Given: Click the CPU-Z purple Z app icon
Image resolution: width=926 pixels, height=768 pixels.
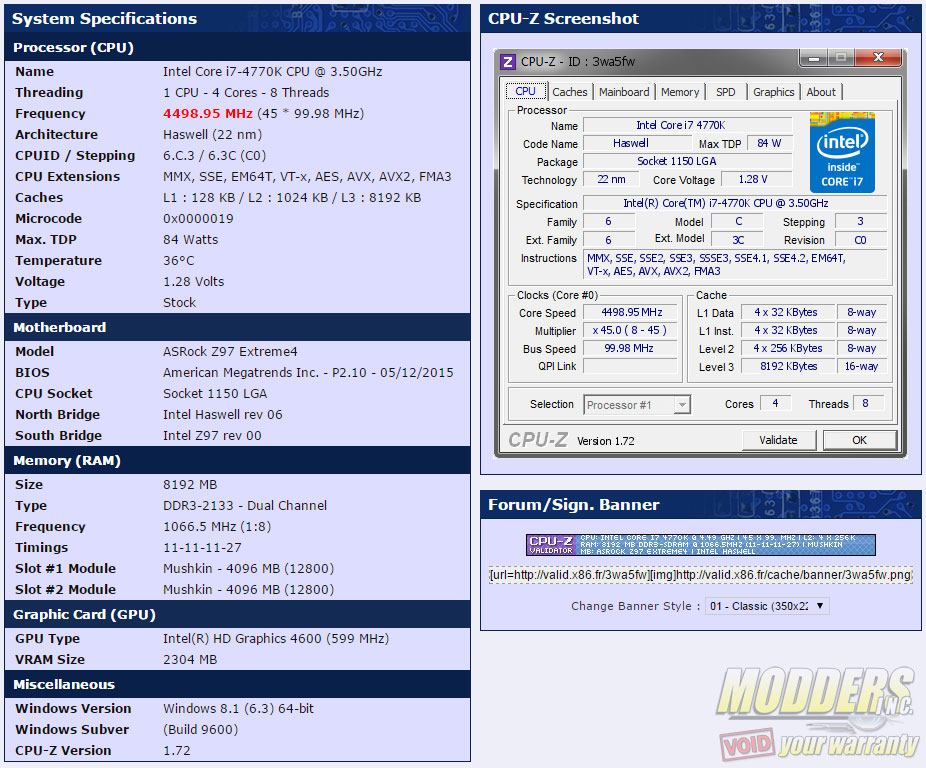Looking at the screenshot, I should tap(507, 61).
